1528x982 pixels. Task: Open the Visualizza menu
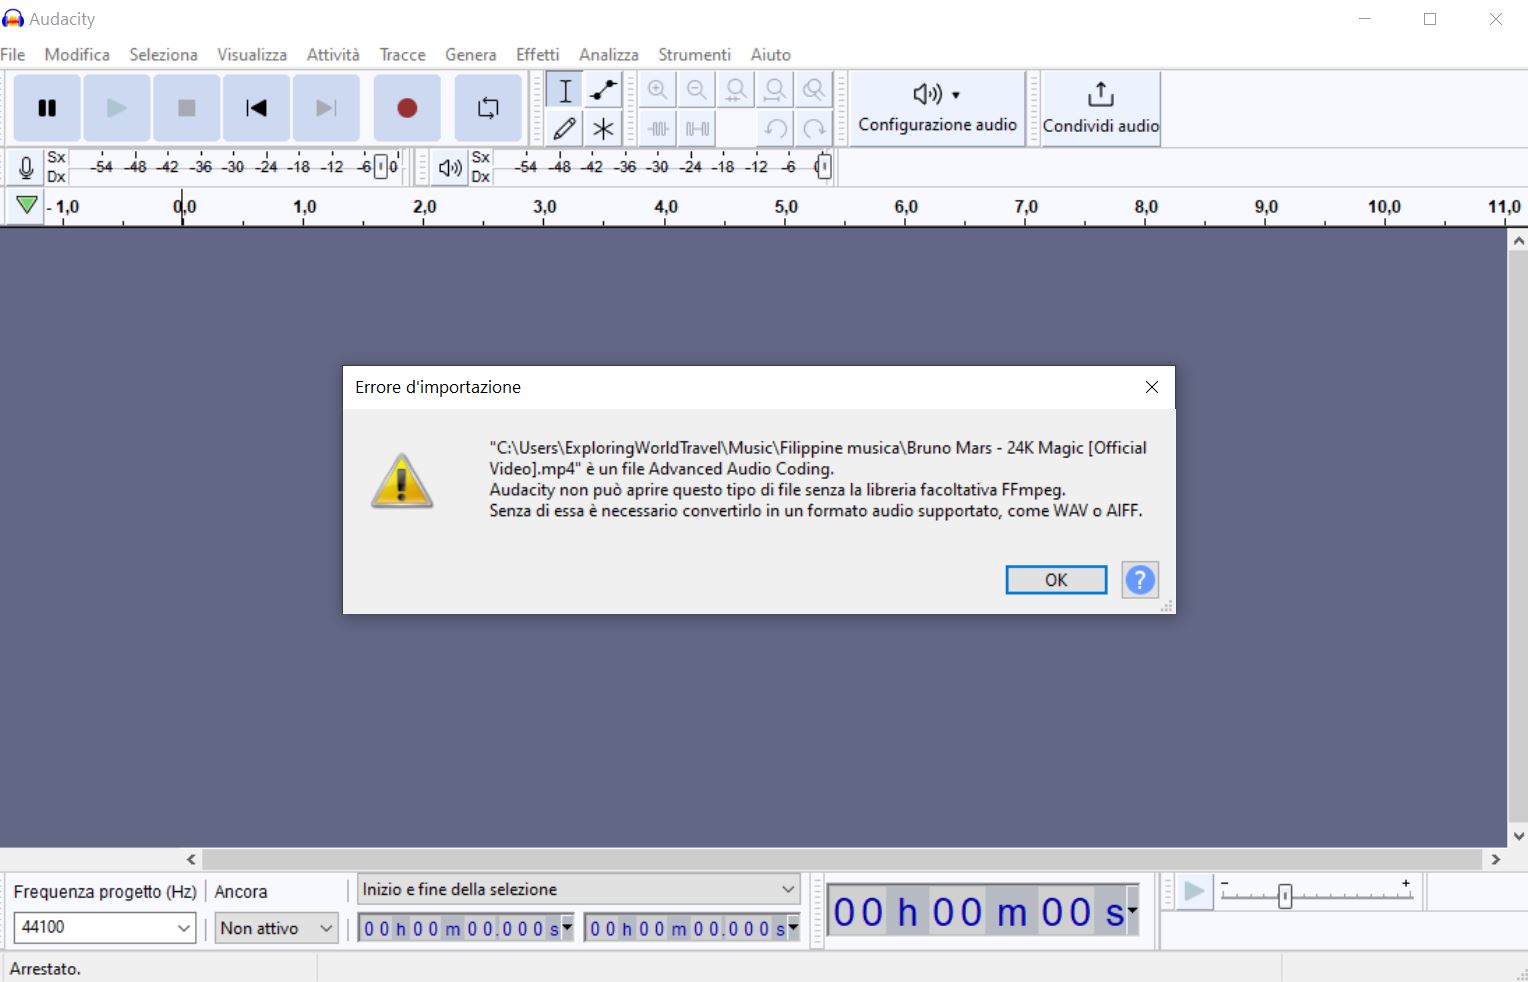(252, 55)
